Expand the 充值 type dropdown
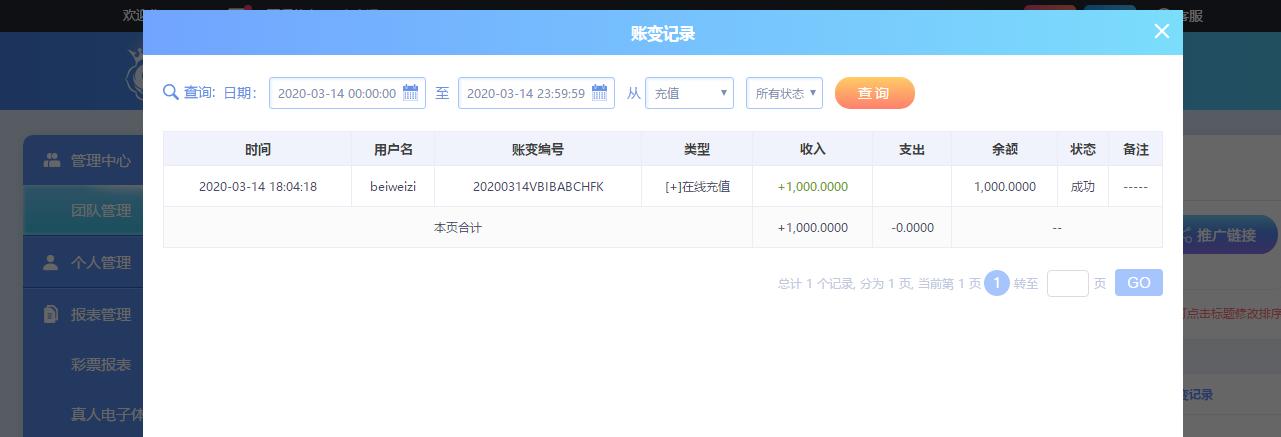 click(x=689, y=93)
